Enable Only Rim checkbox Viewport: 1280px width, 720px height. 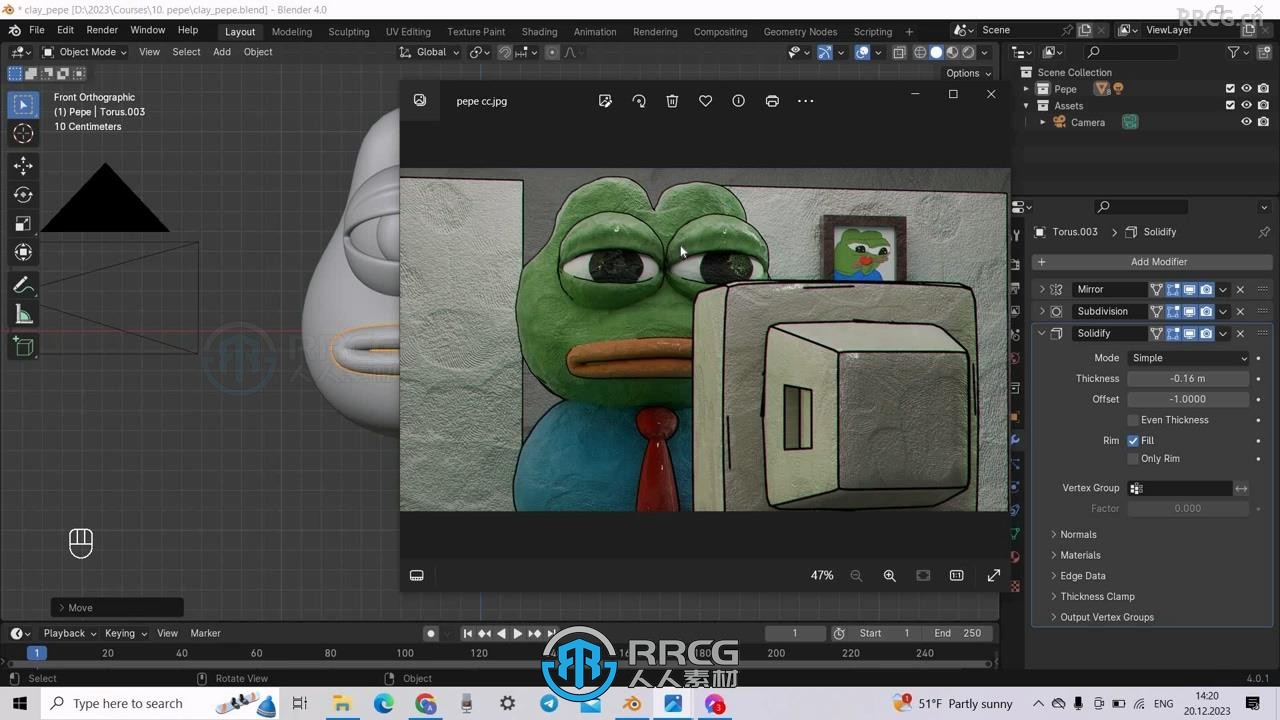tap(1133, 459)
